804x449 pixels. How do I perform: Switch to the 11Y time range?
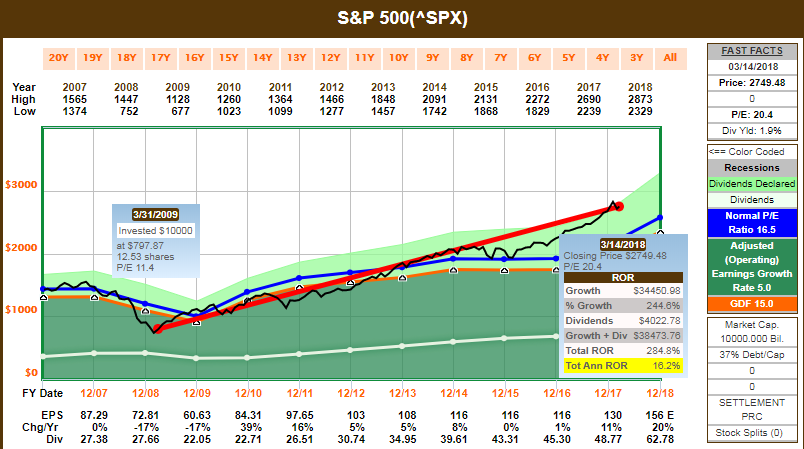pyautogui.click(x=365, y=58)
